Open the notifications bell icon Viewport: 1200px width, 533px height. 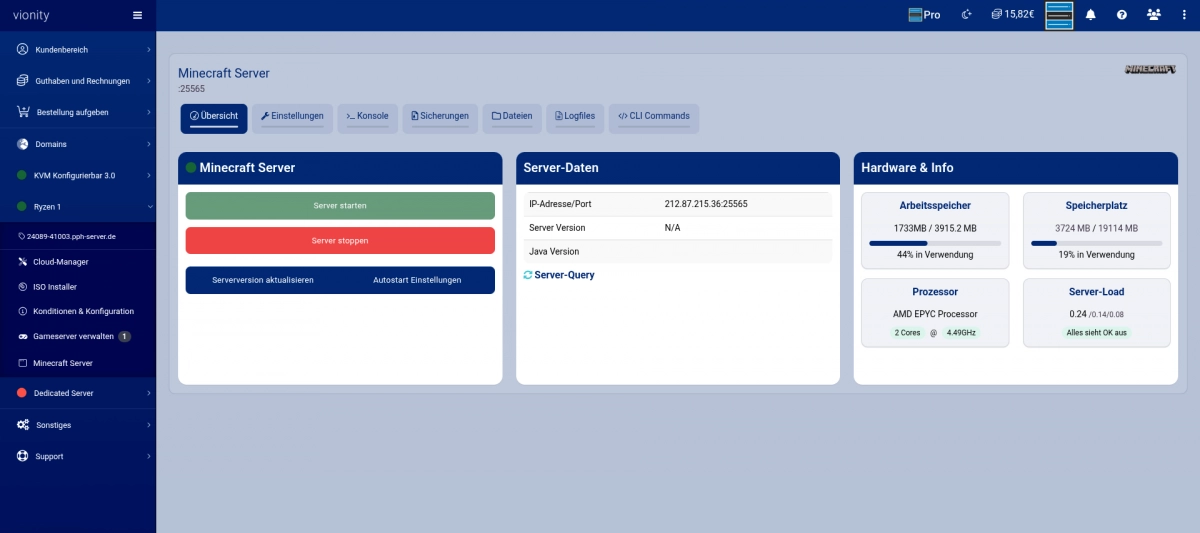click(x=1091, y=15)
